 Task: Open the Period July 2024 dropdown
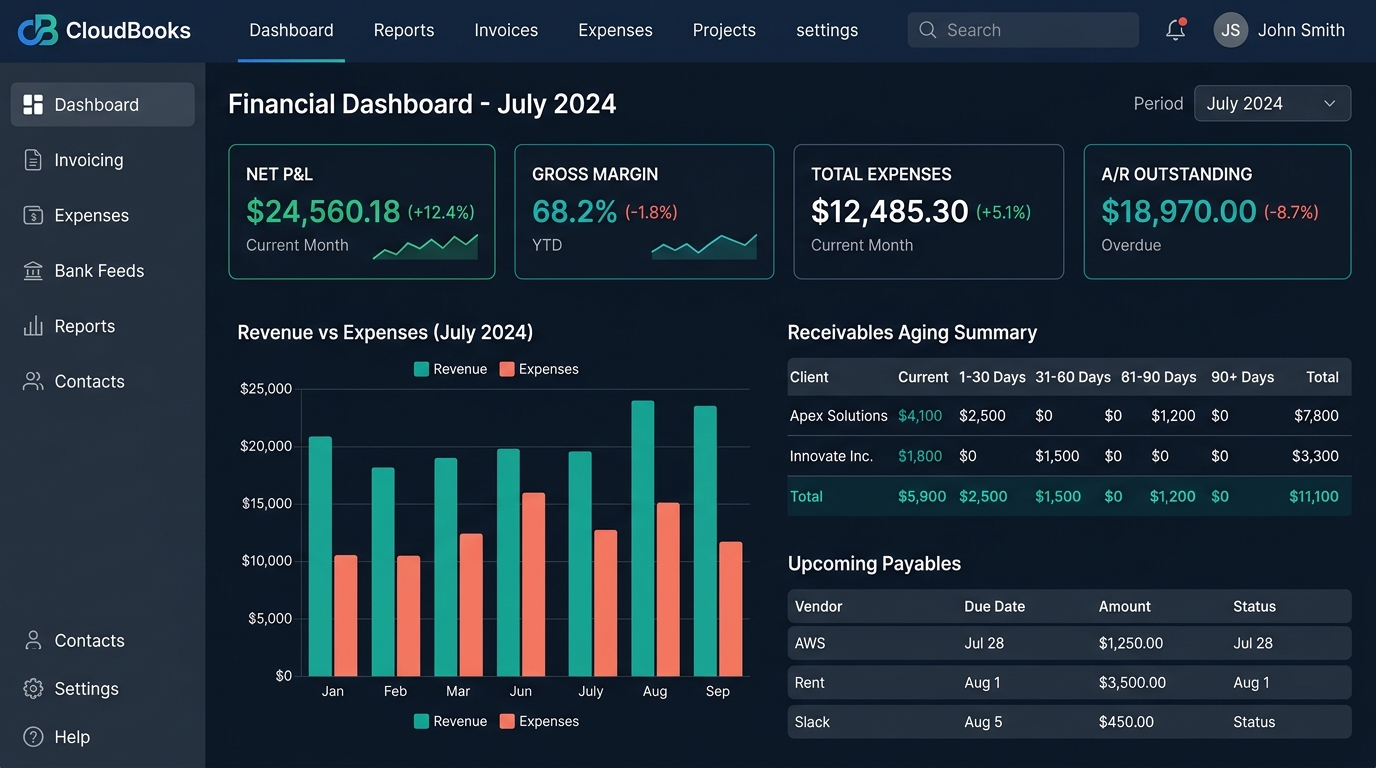coord(1272,104)
